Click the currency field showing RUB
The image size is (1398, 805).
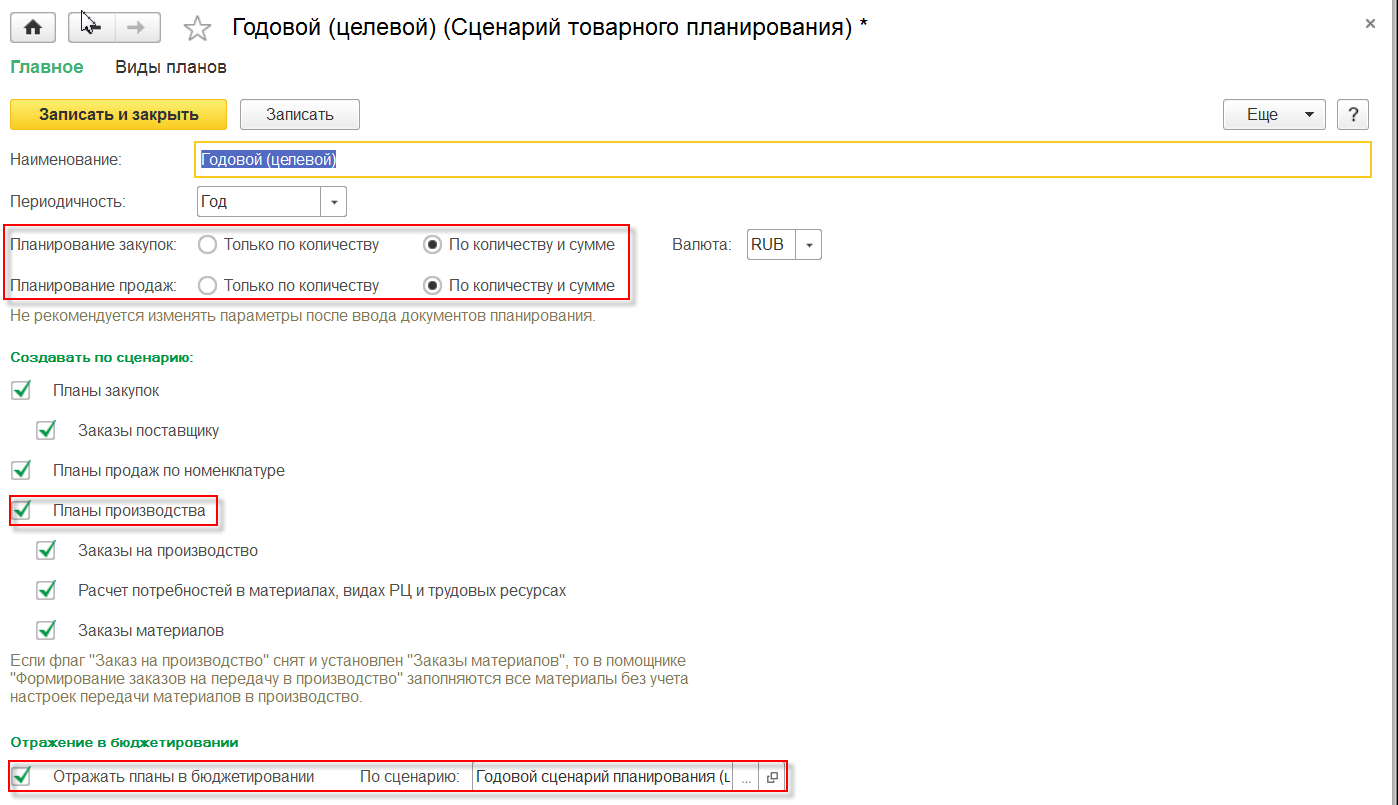tap(772, 244)
